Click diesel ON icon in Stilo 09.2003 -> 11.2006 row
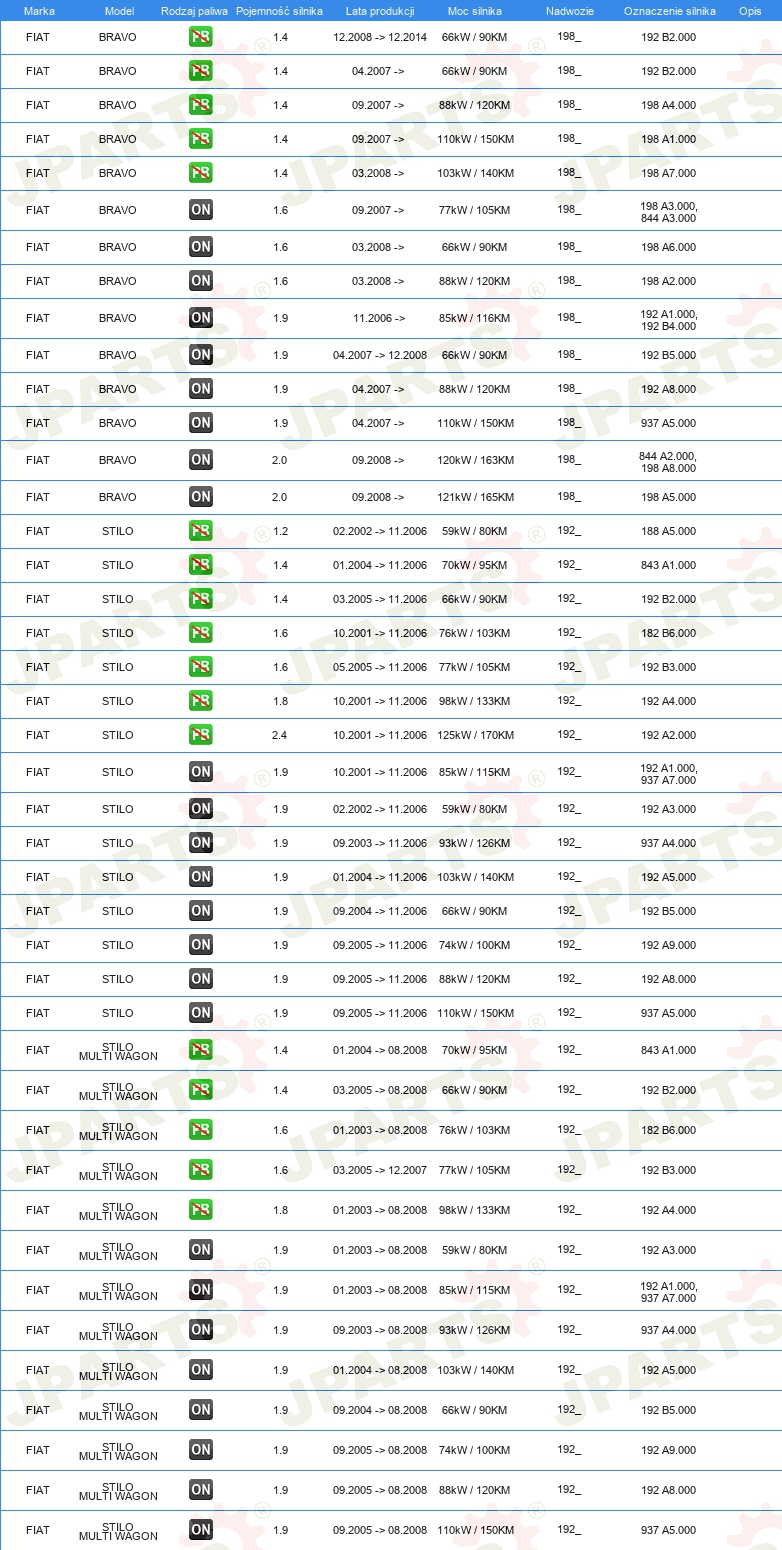Screen dimensions: 782x1550 201,843
